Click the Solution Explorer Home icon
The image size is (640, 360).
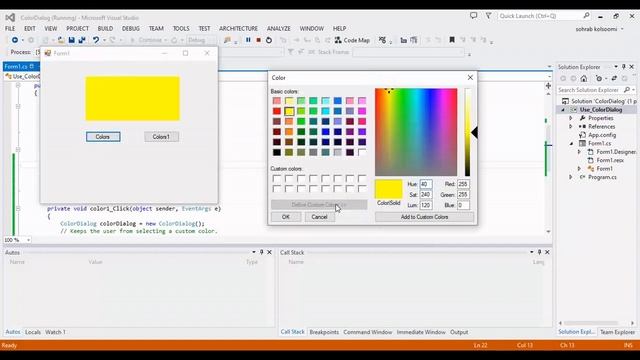click(x=584, y=78)
